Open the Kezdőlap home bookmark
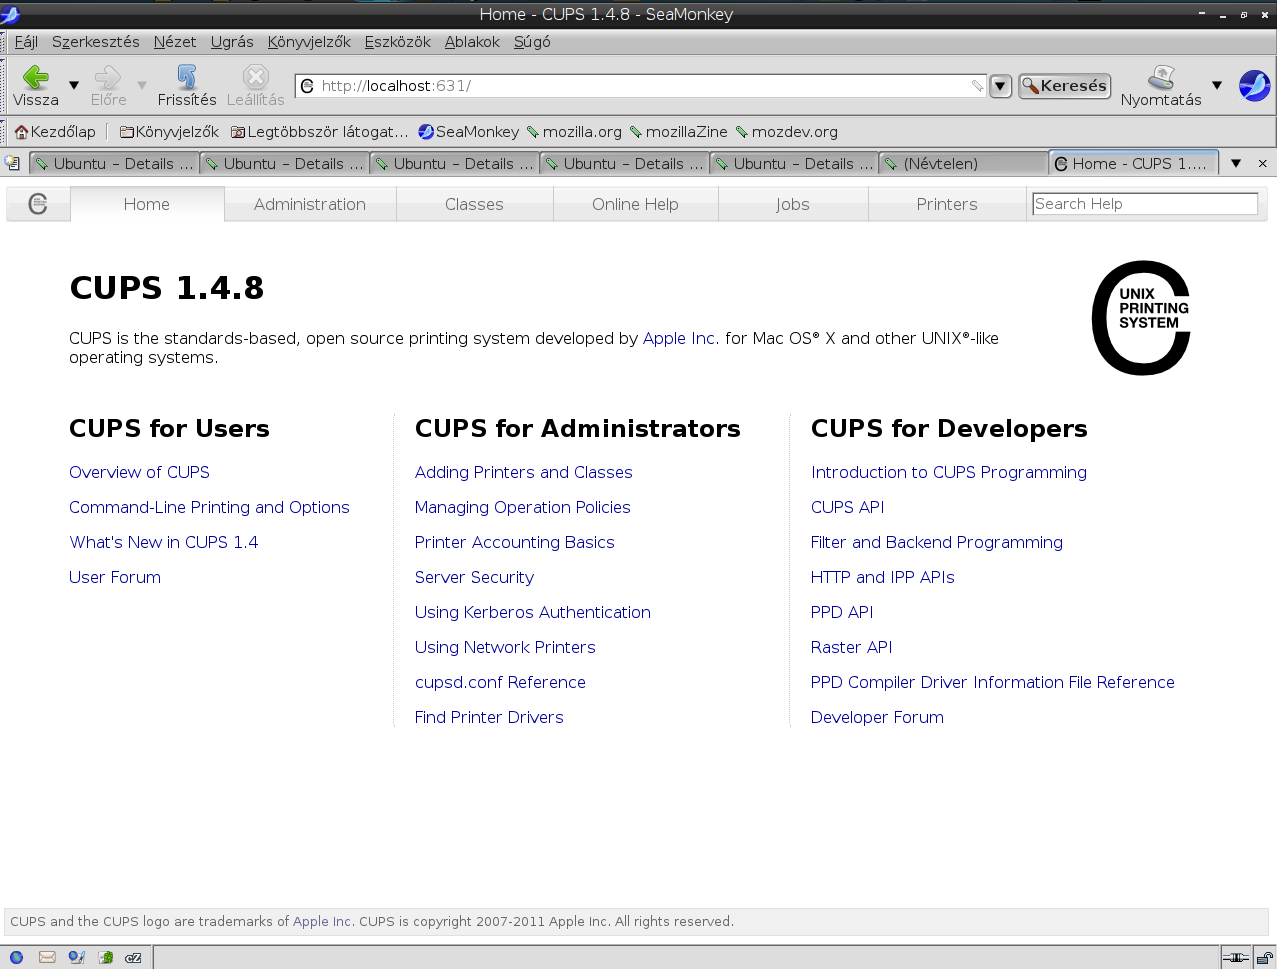The width and height of the screenshot is (1277, 969). click(56, 132)
